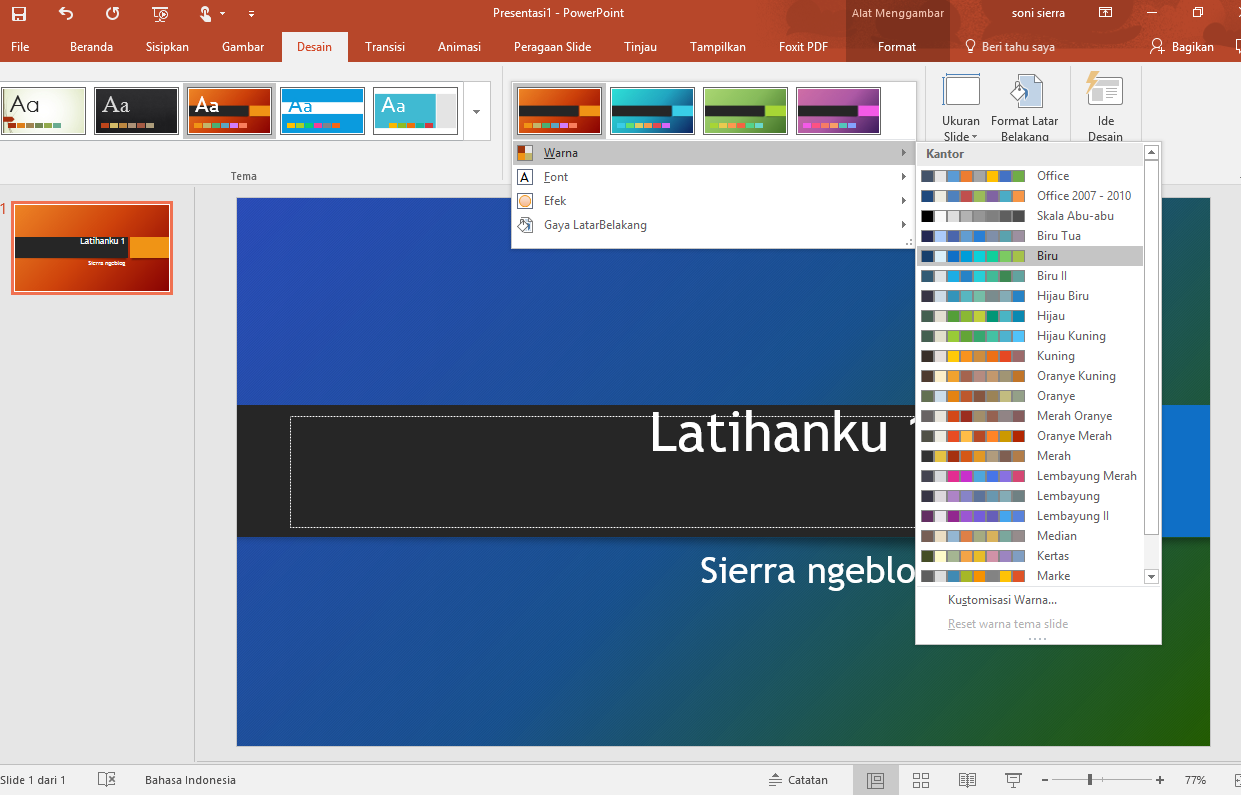Switch to Slide Sorter view on status bar
The width and height of the screenshot is (1241, 795).
921,779
